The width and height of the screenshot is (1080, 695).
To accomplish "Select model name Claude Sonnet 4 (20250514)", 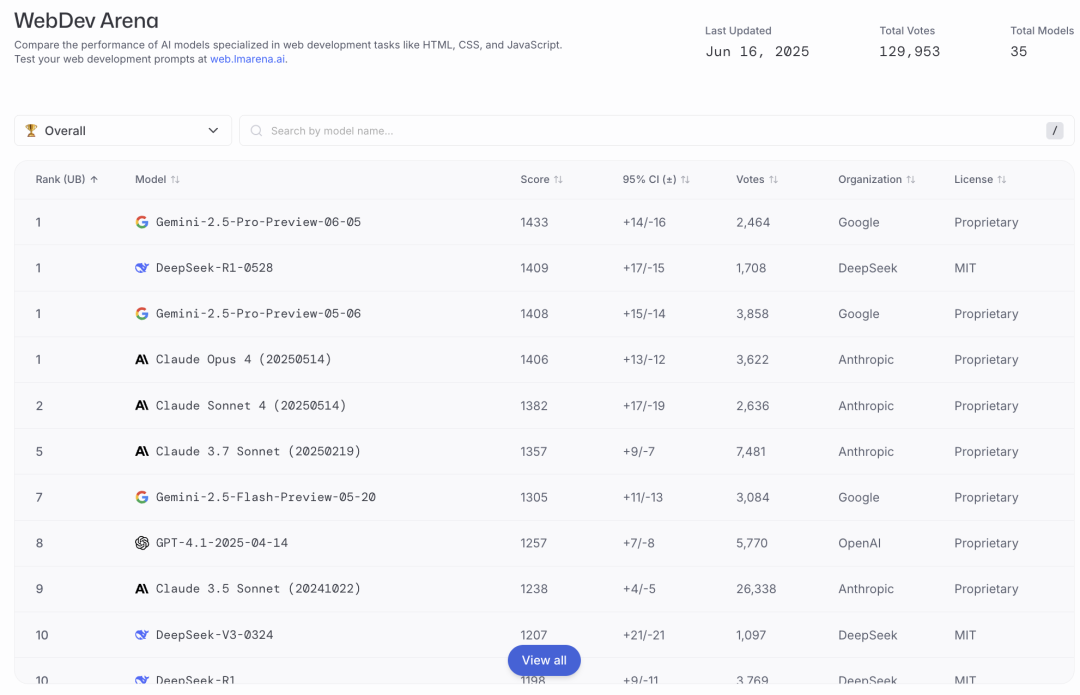I will (251, 406).
